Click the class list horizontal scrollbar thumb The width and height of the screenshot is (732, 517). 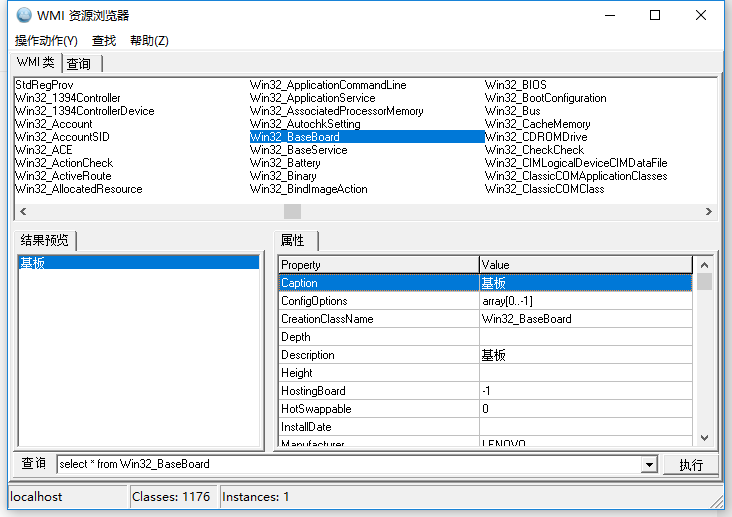[x=292, y=211]
